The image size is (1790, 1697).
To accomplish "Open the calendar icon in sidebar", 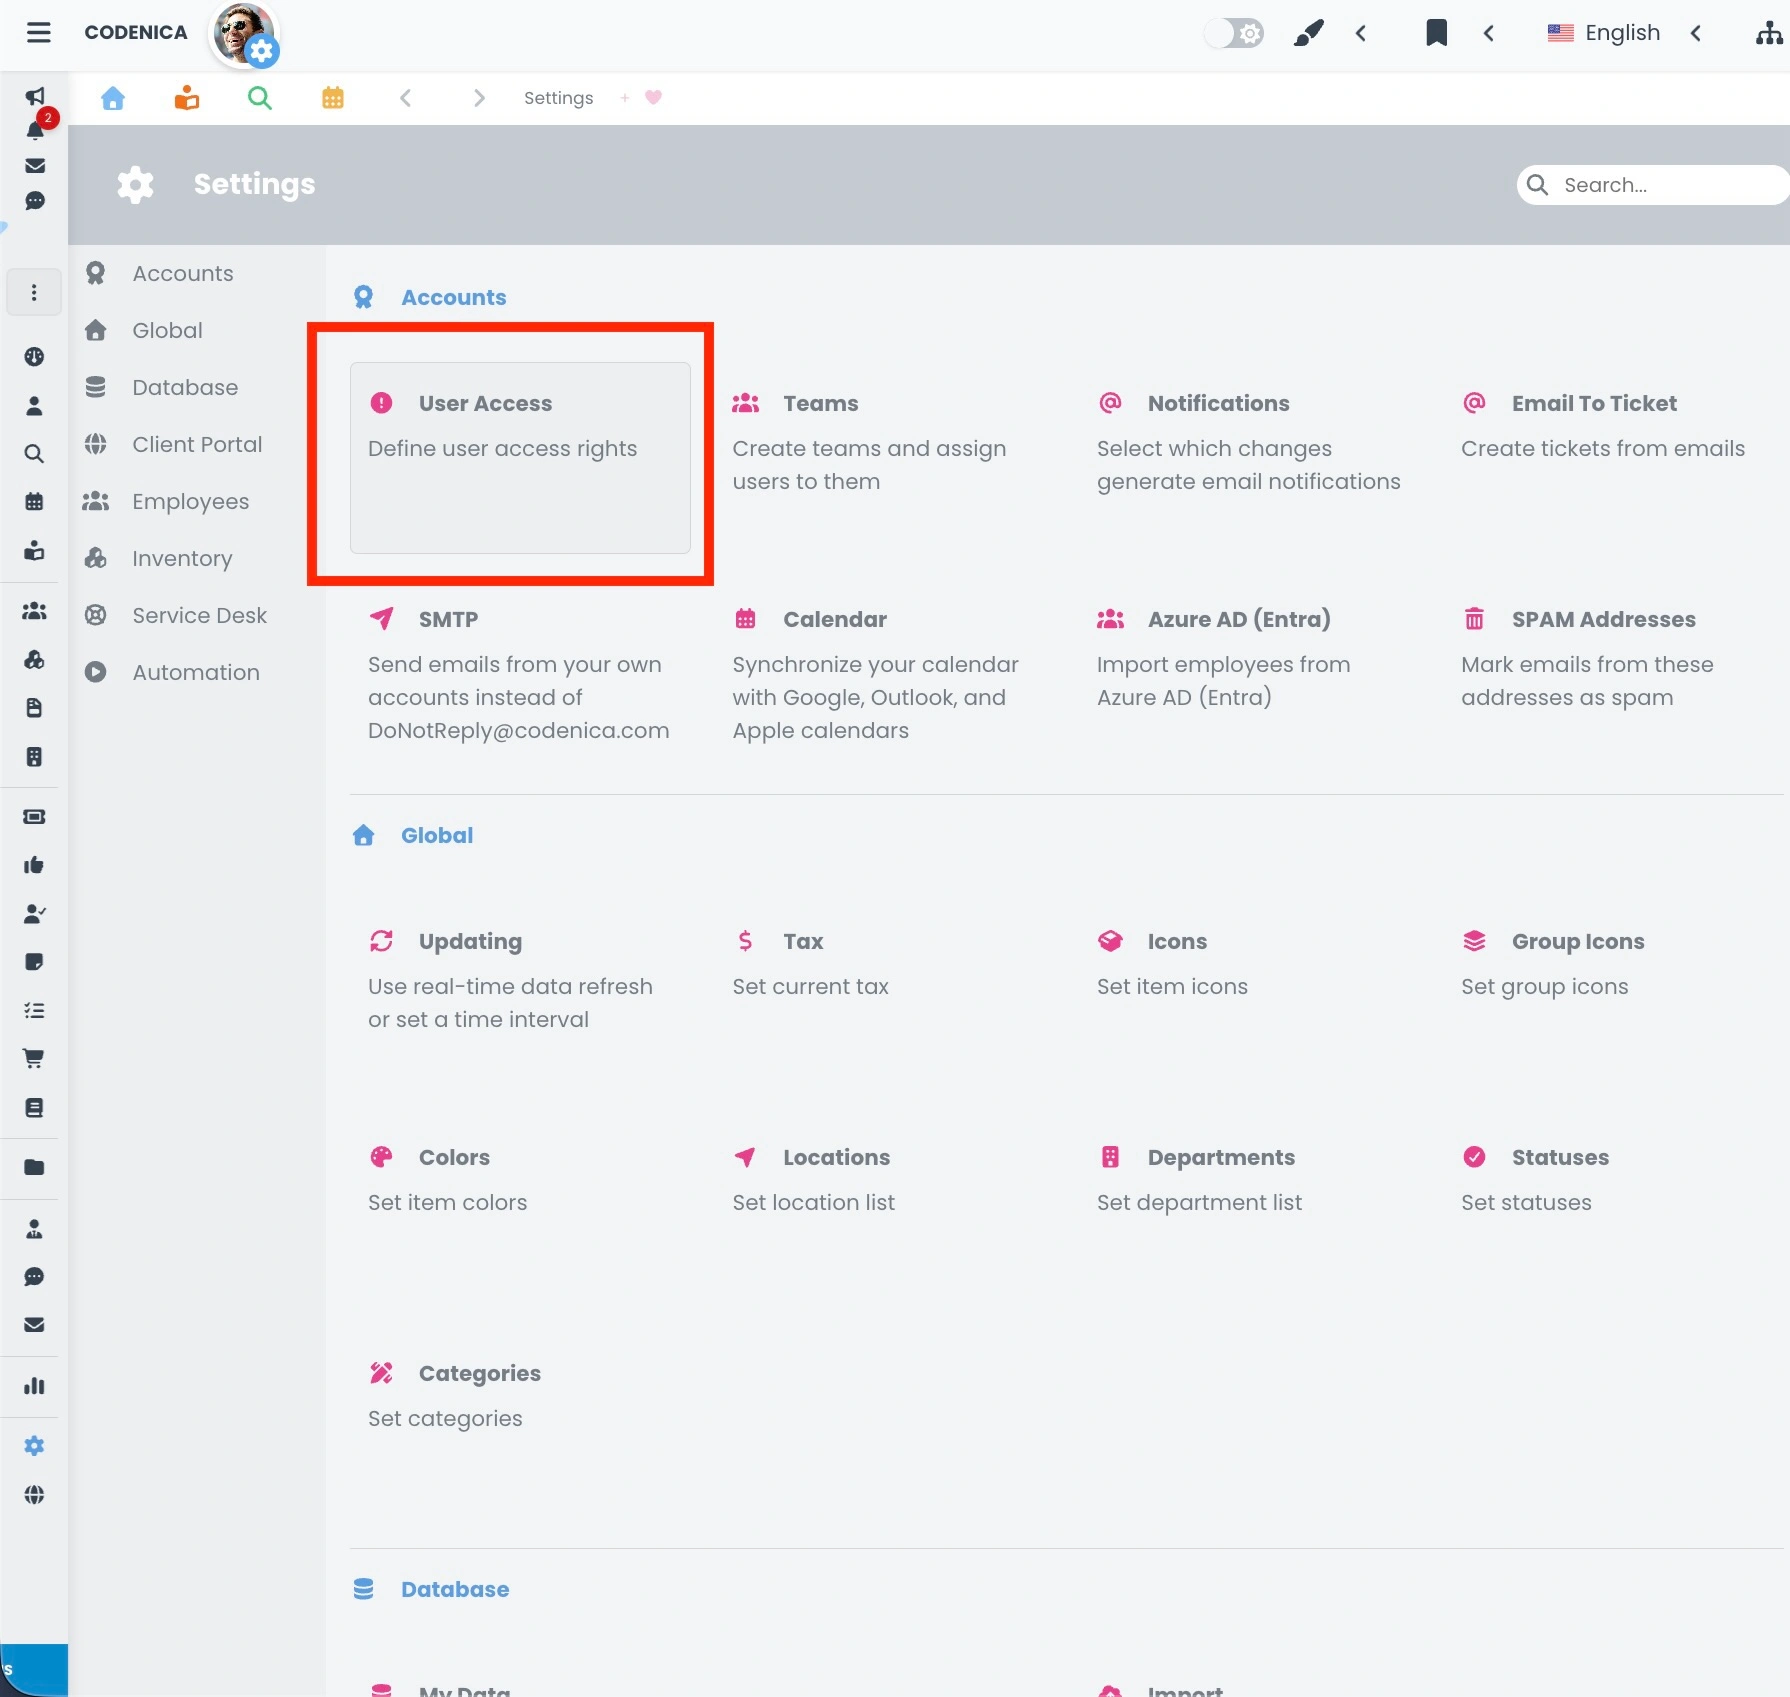I will (x=35, y=501).
